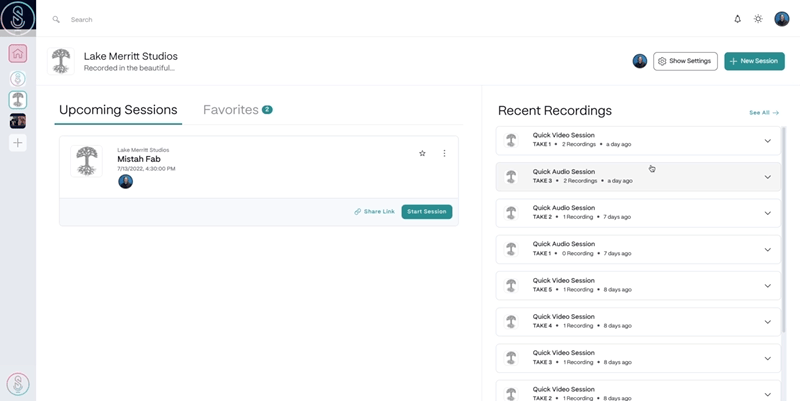Viewport: 800px width, 401px height.
Task: Click the bottom-left sidebar logo icon
Action: click(x=18, y=384)
